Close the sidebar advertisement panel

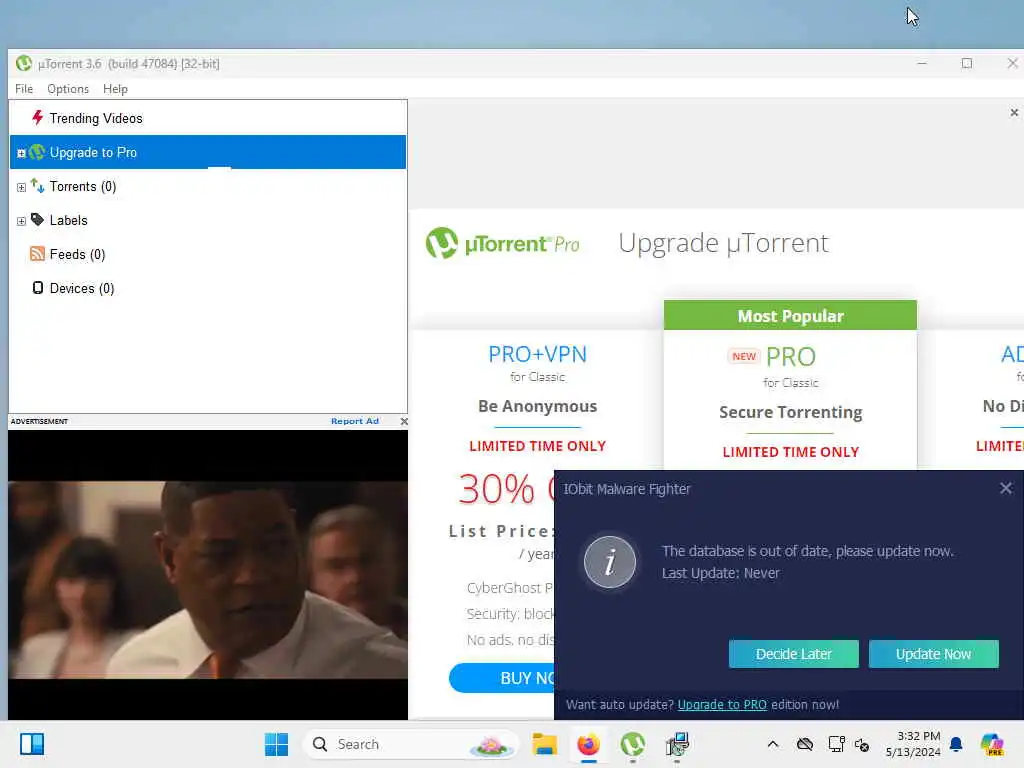click(404, 421)
